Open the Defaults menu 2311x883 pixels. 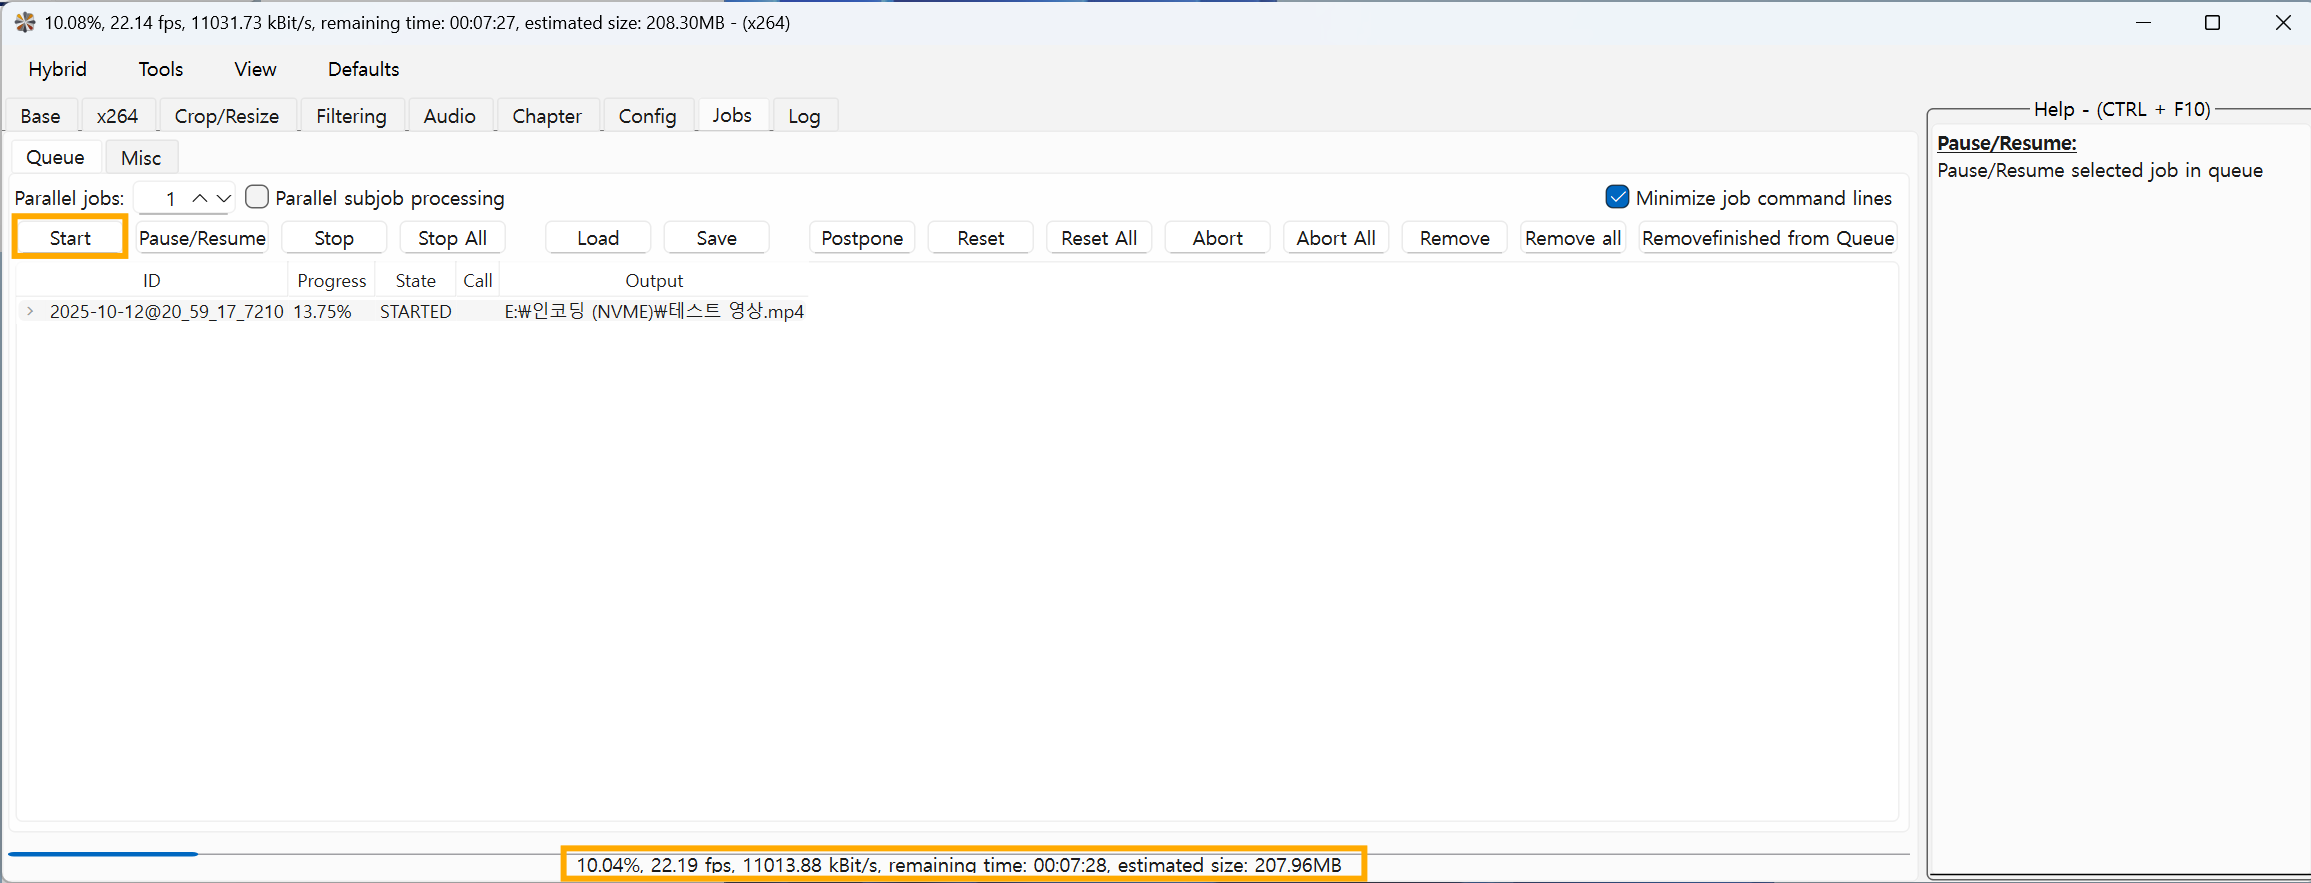tap(363, 69)
